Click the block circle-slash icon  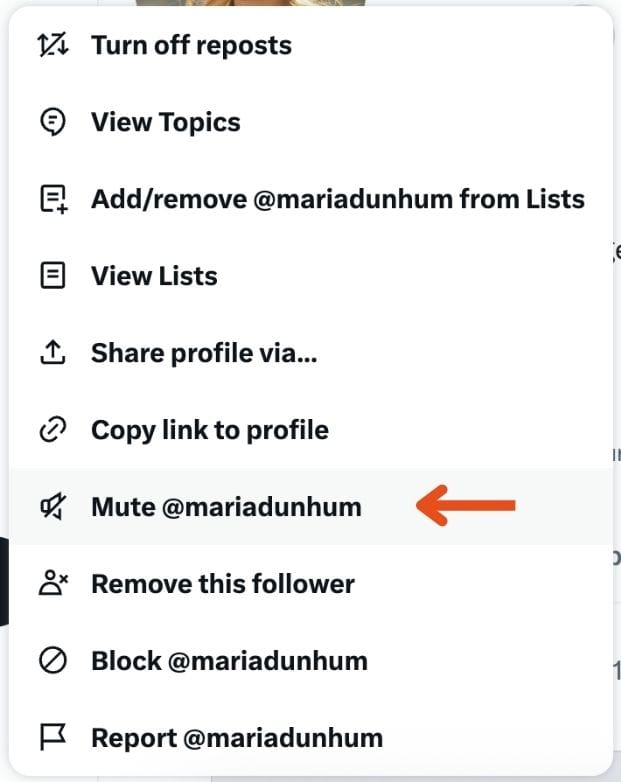click(x=52, y=660)
